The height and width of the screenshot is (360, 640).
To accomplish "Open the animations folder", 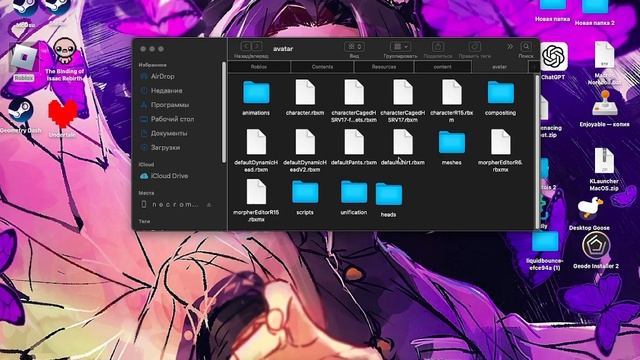I will pos(256,92).
